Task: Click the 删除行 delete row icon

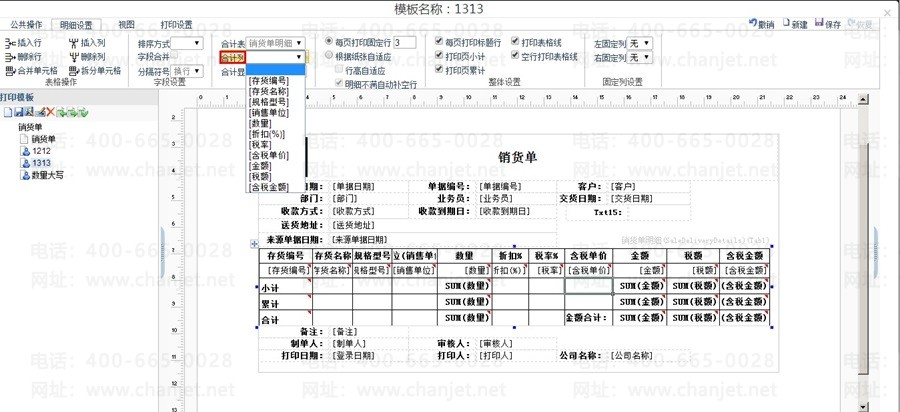Action: click(x=10, y=57)
